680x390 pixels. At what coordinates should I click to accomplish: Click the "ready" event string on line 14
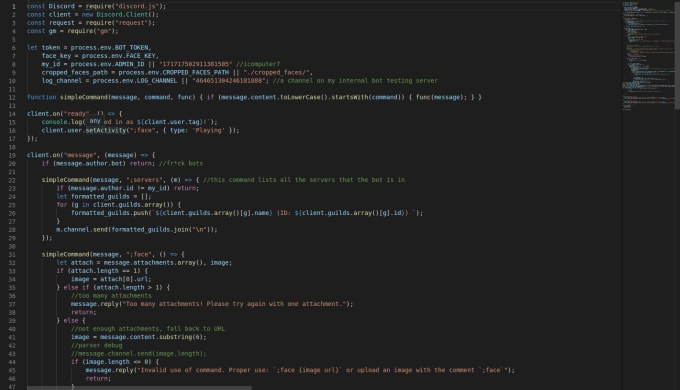pyautogui.click(x=76, y=113)
